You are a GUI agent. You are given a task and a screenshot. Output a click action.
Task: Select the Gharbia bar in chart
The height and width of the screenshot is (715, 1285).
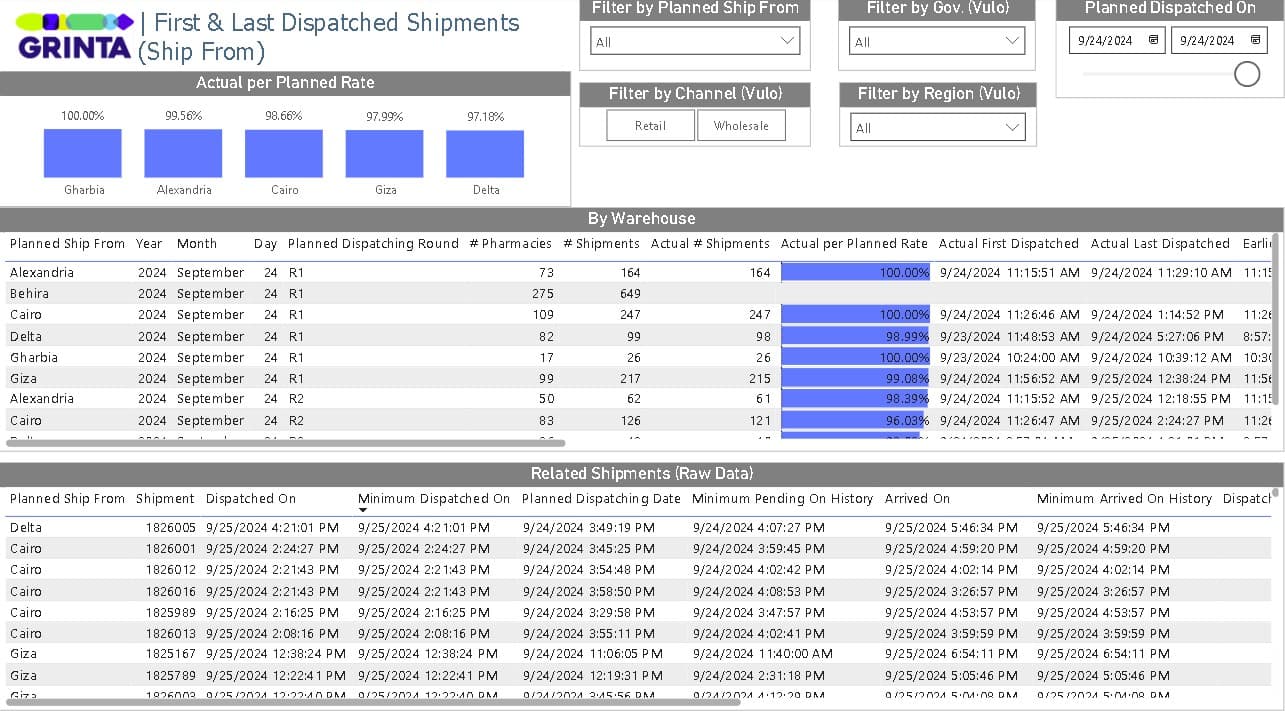[x=83, y=153]
